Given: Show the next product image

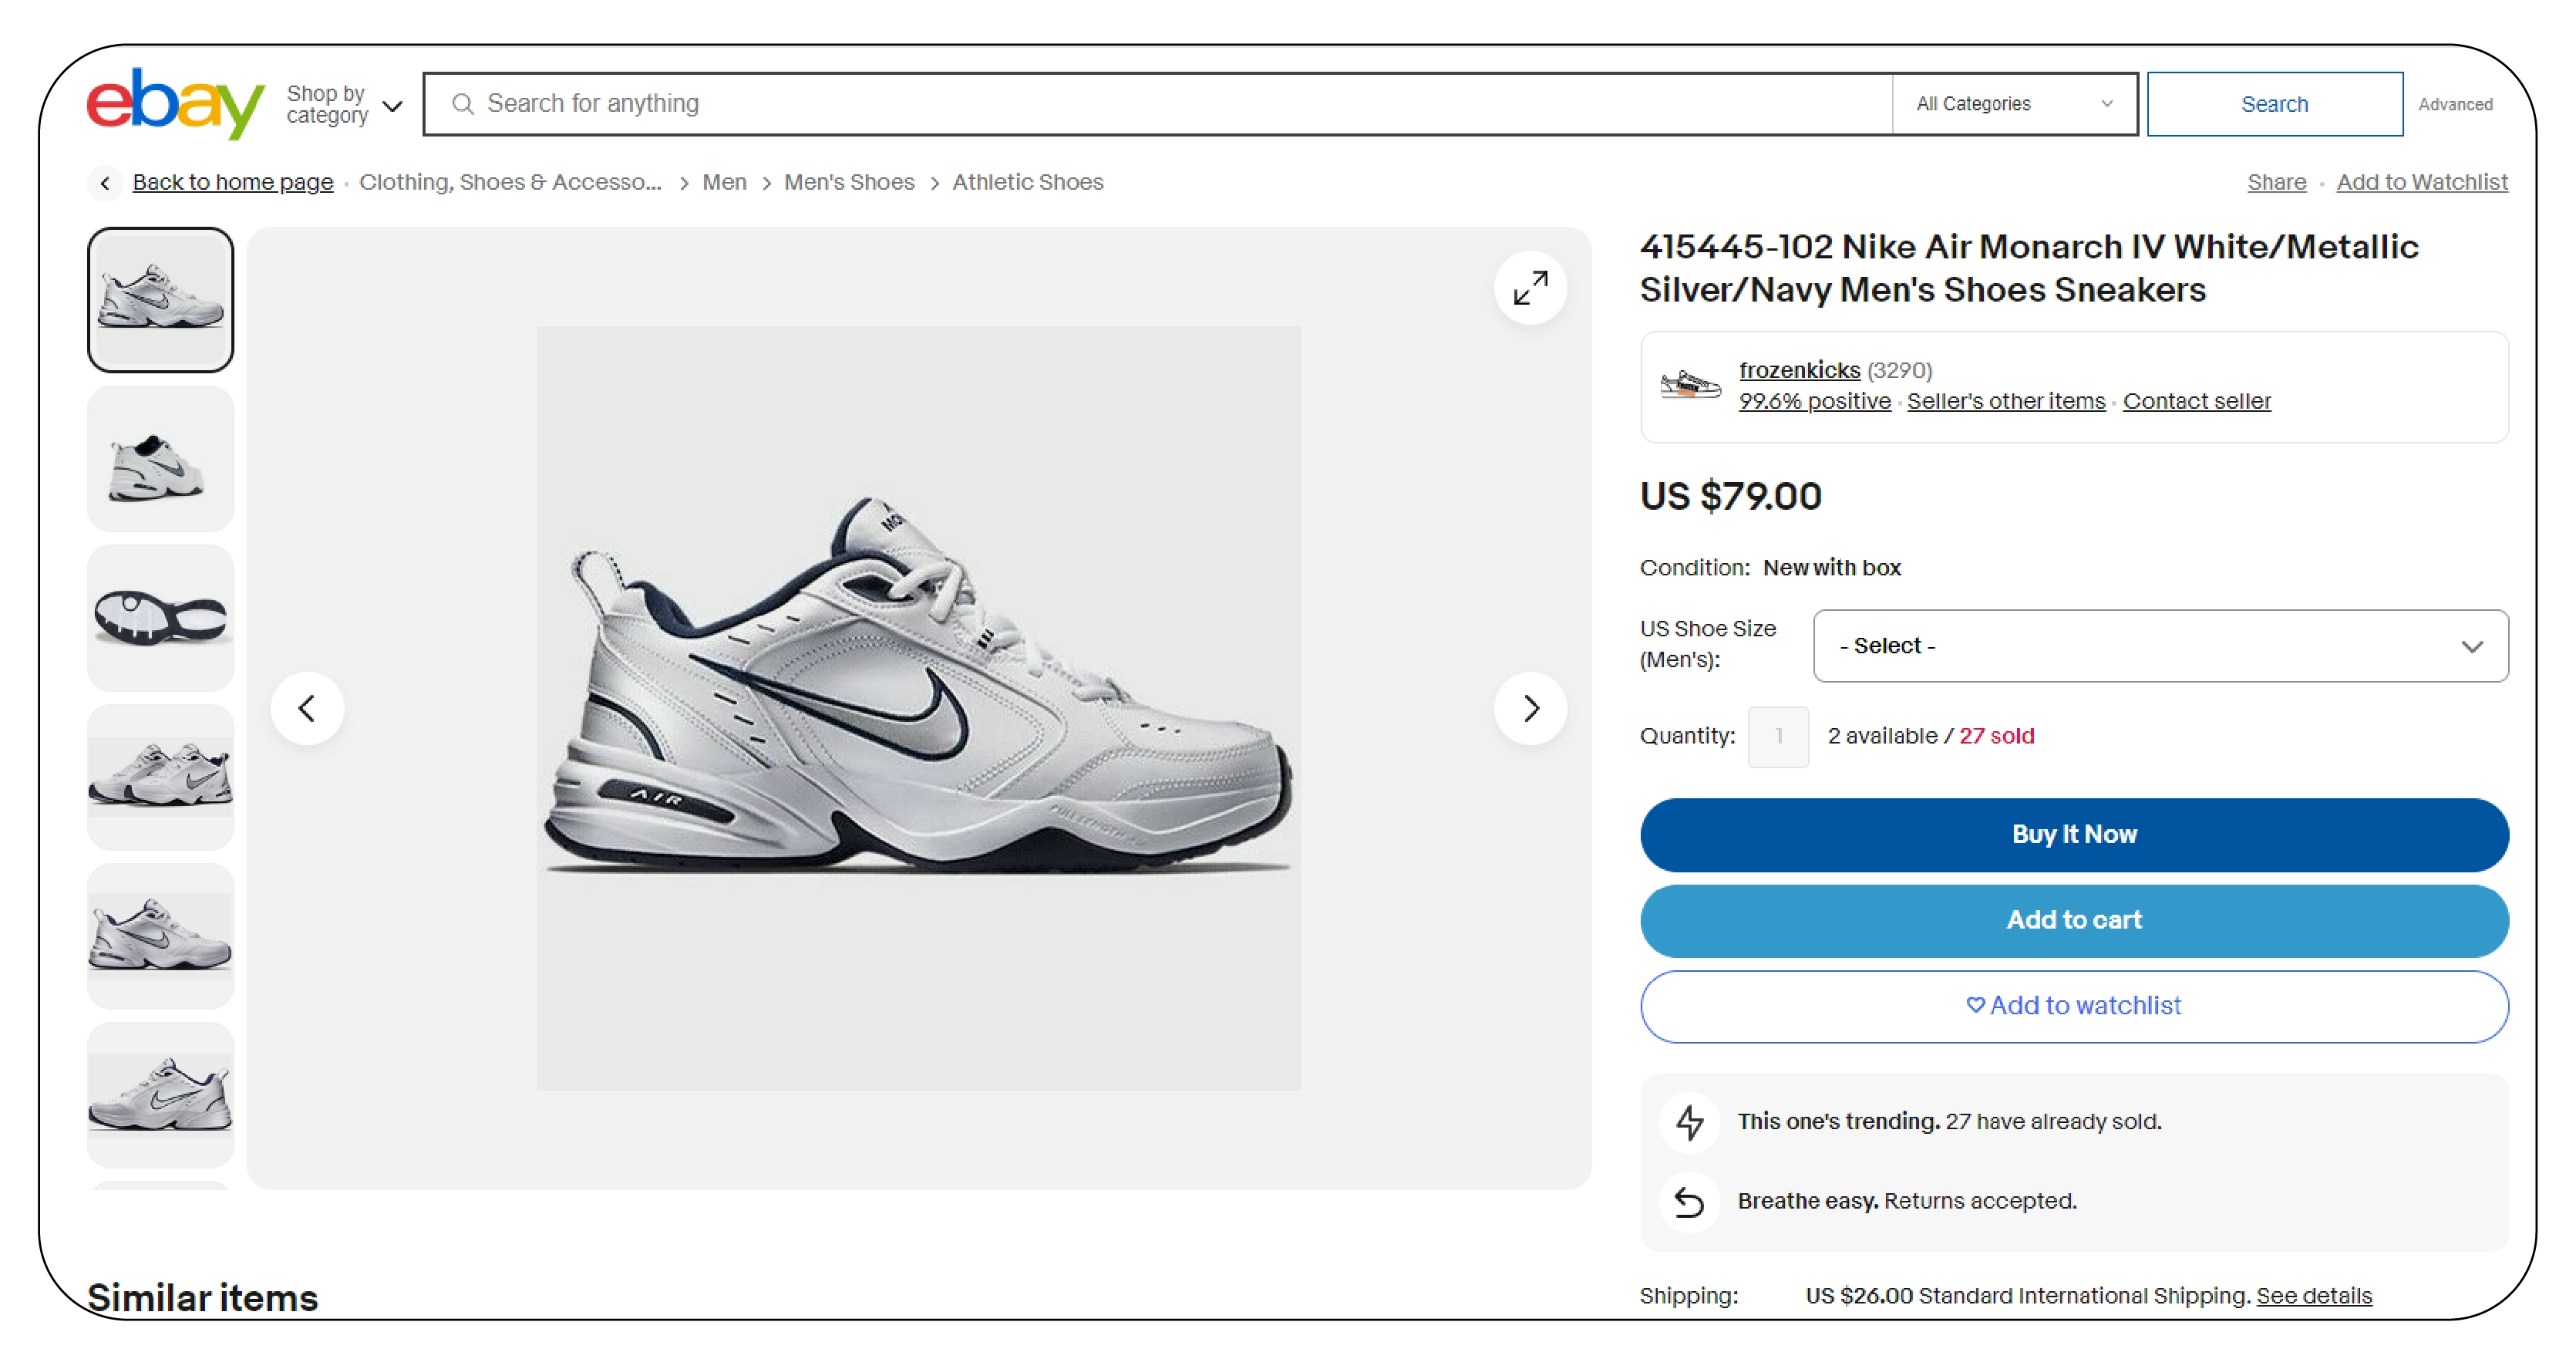Looking at the screenshot, I should 1530,708.
